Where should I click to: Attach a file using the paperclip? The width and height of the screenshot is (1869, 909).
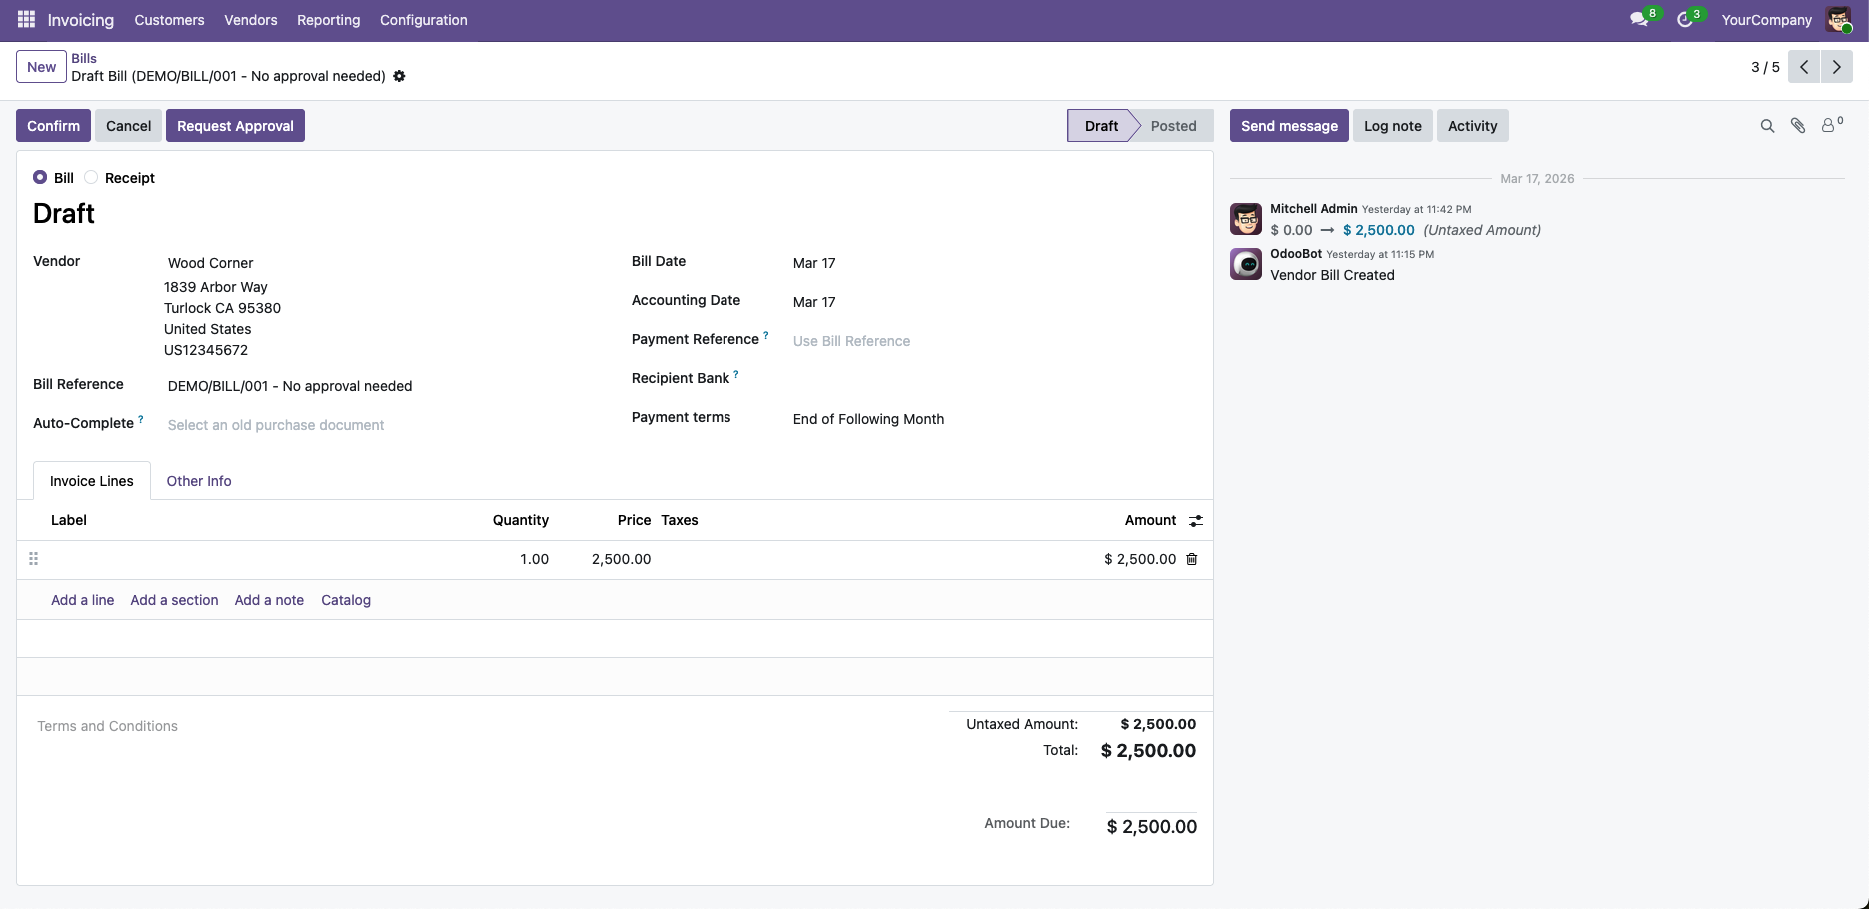(1799, 126)
